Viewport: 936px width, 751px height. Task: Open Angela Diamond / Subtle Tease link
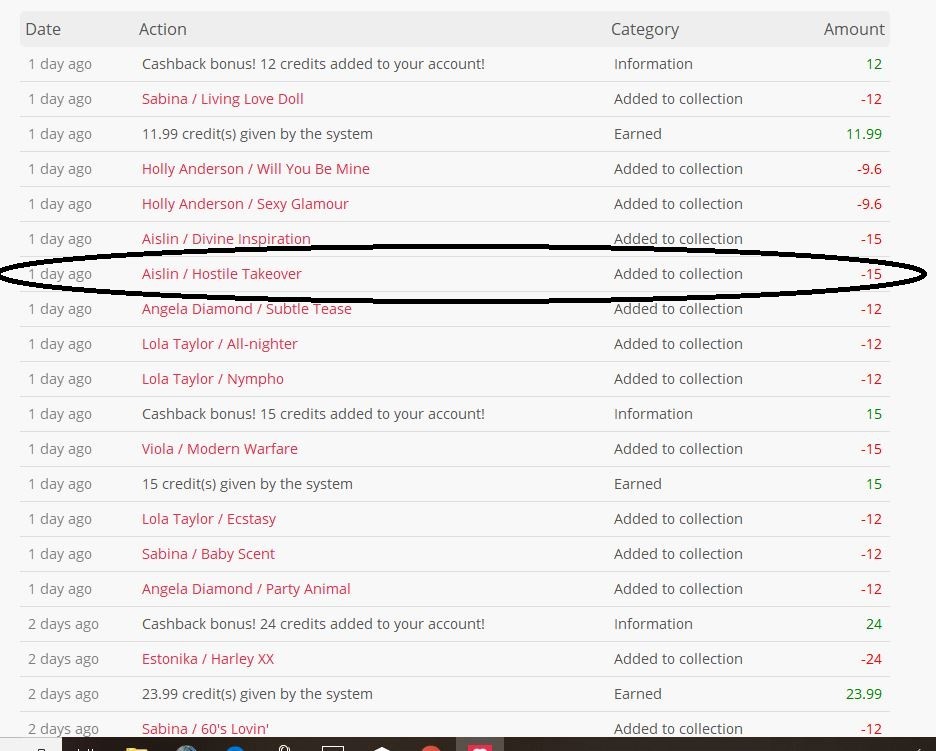pos(247,309)
